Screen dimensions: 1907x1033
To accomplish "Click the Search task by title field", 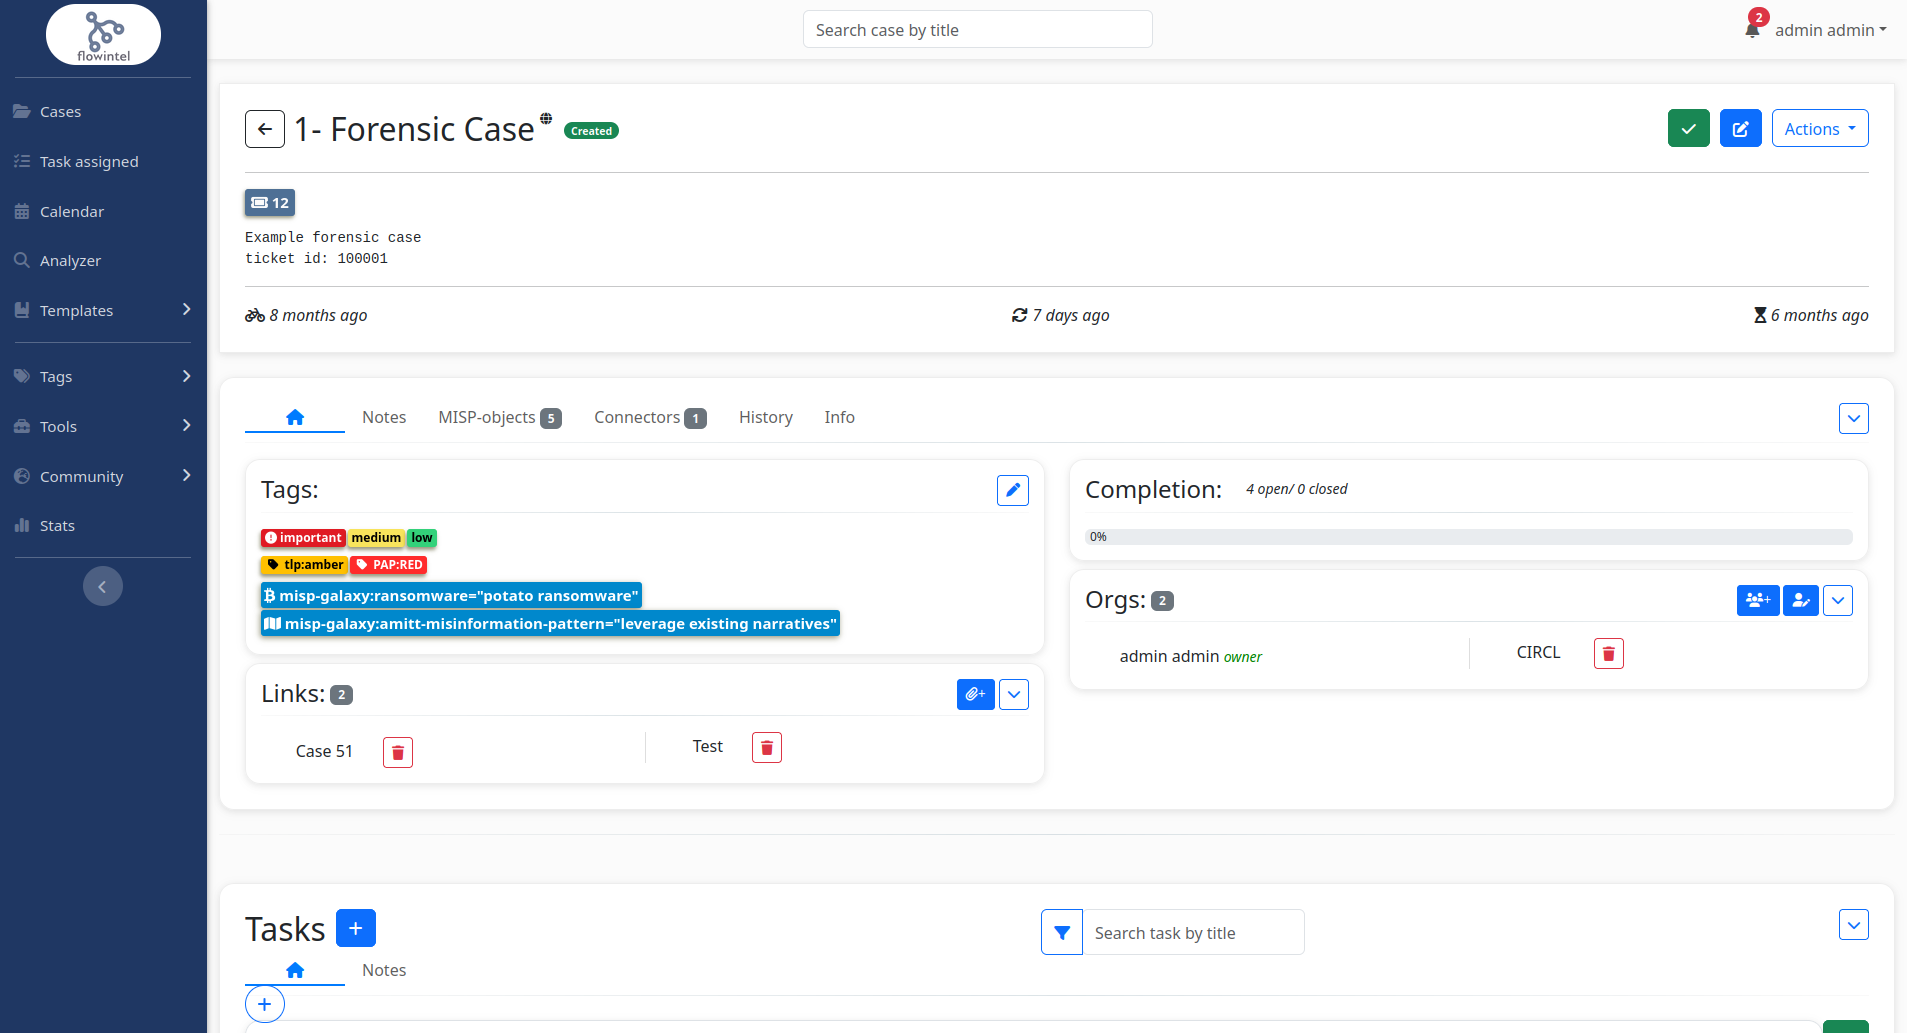I will pos(1194,931).
